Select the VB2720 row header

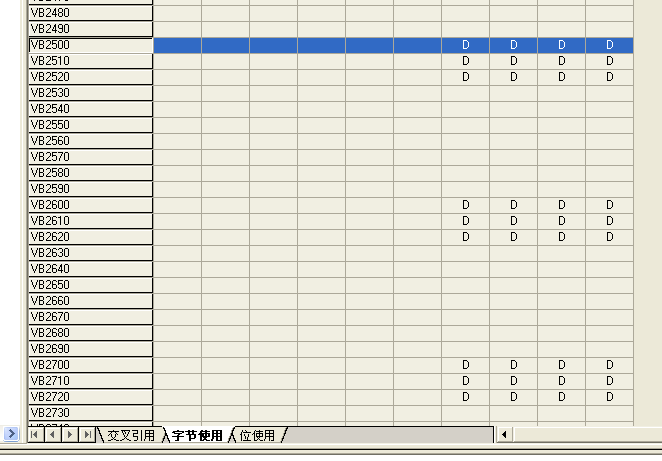(x=90, y=397)
